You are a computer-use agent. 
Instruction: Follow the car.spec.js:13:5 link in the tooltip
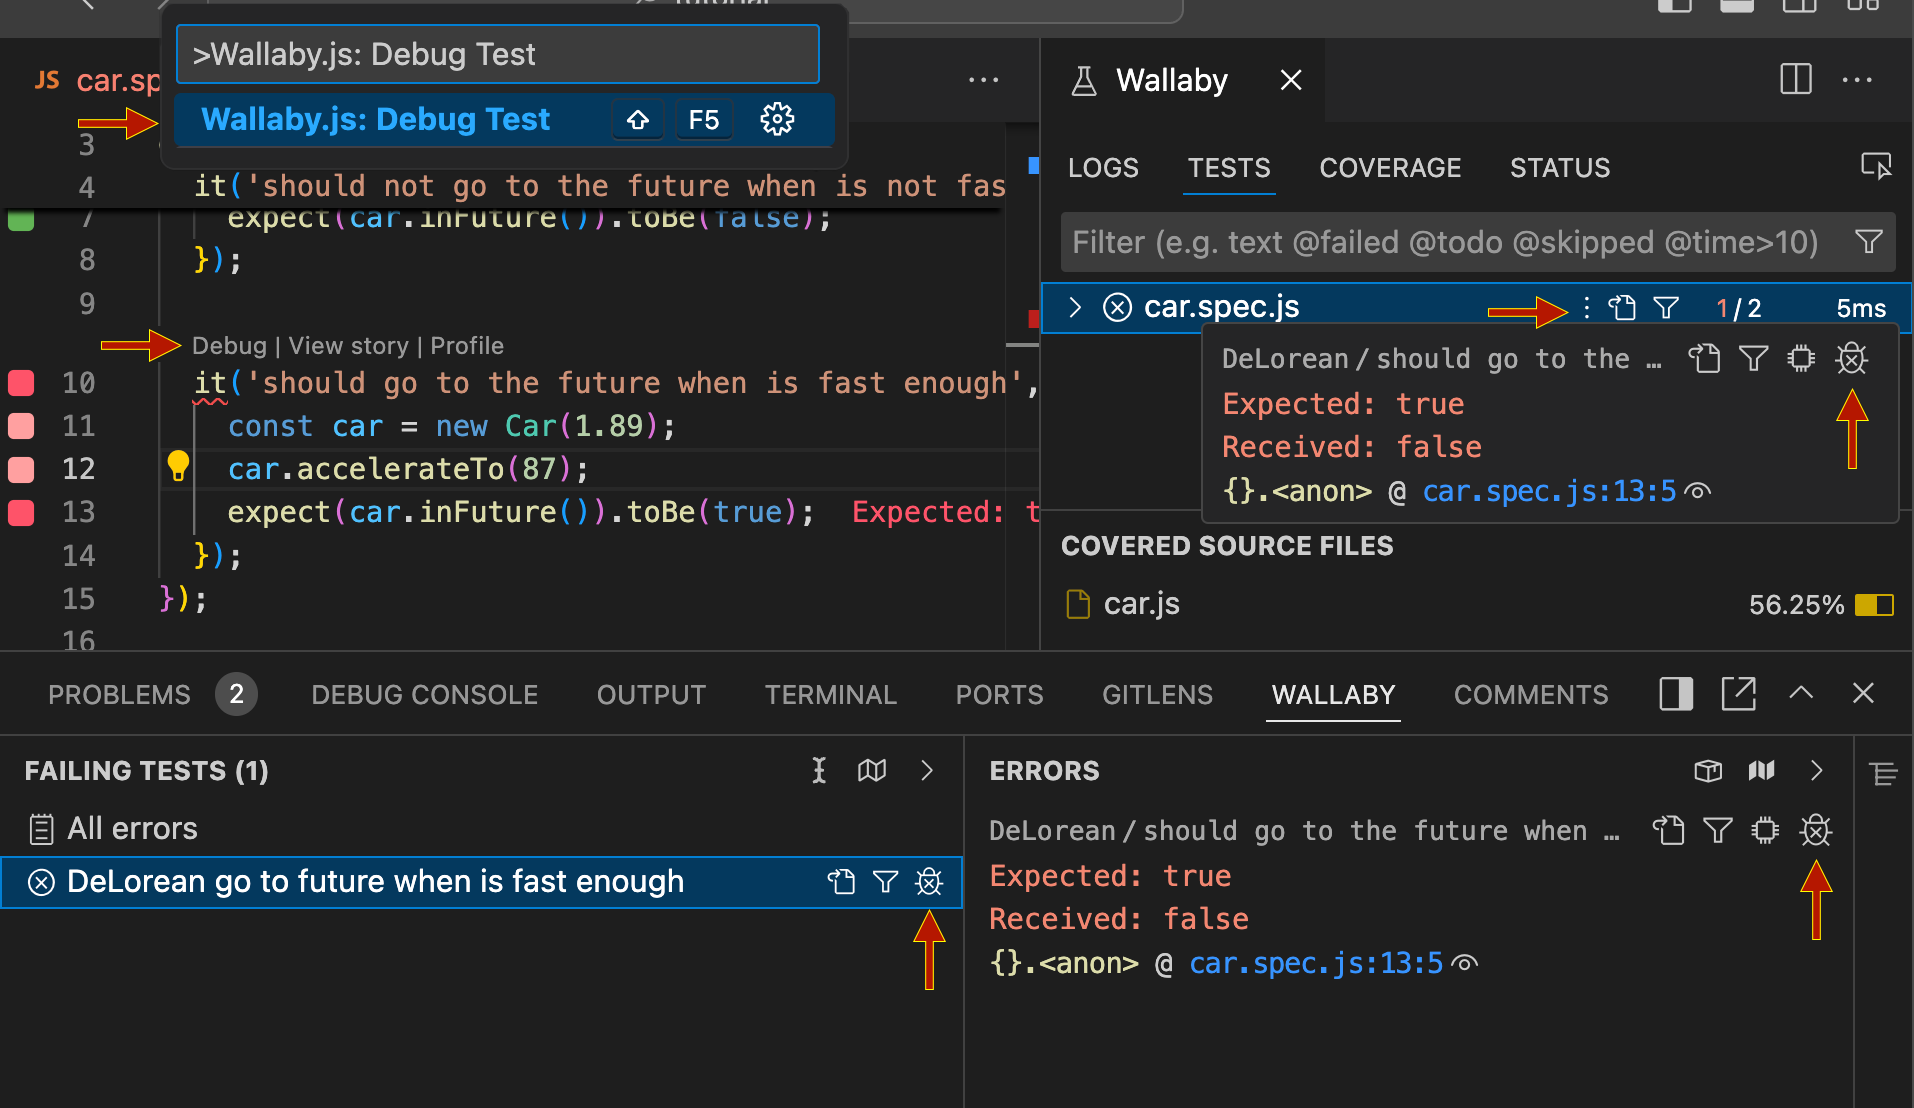[x=1549, y=491]
